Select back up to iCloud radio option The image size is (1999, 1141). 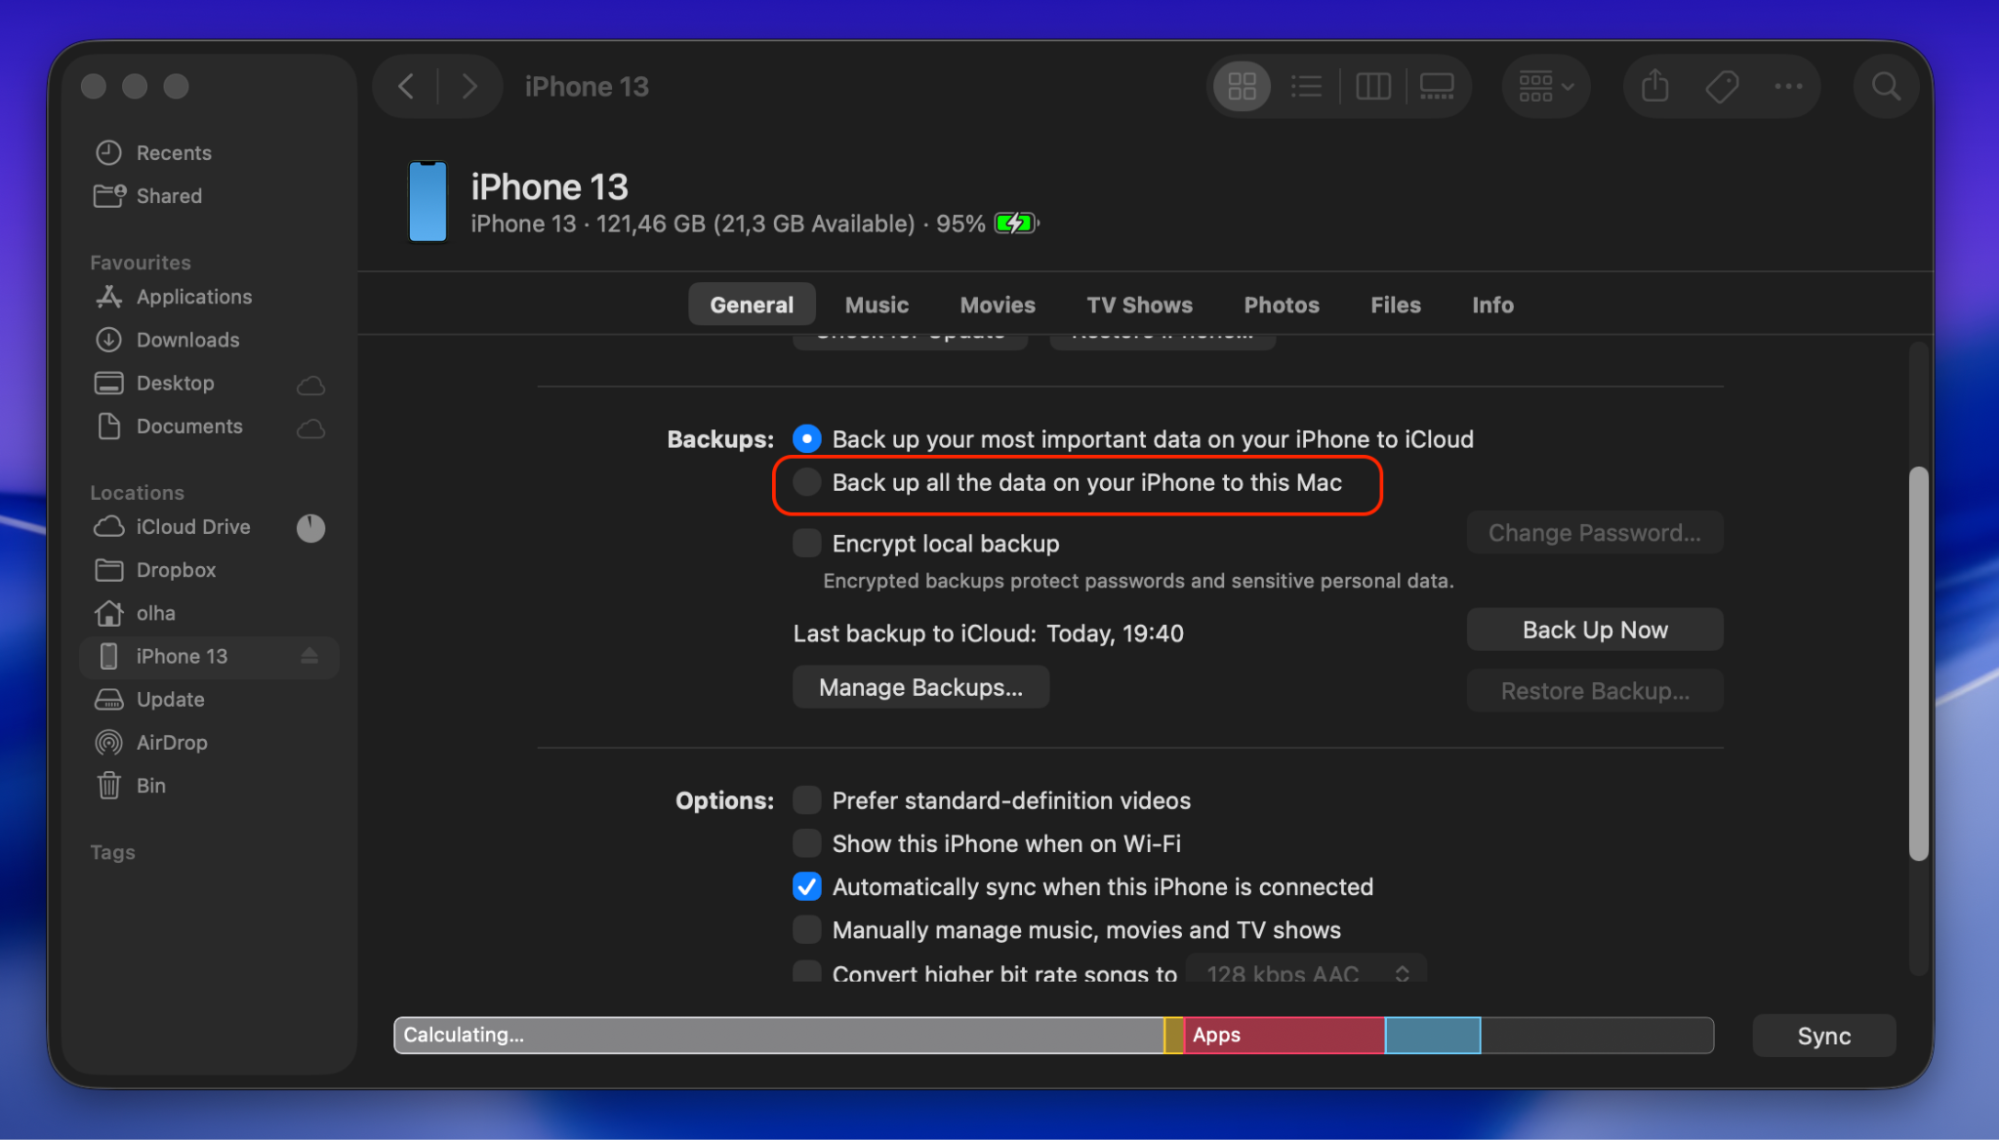(807, 439)
